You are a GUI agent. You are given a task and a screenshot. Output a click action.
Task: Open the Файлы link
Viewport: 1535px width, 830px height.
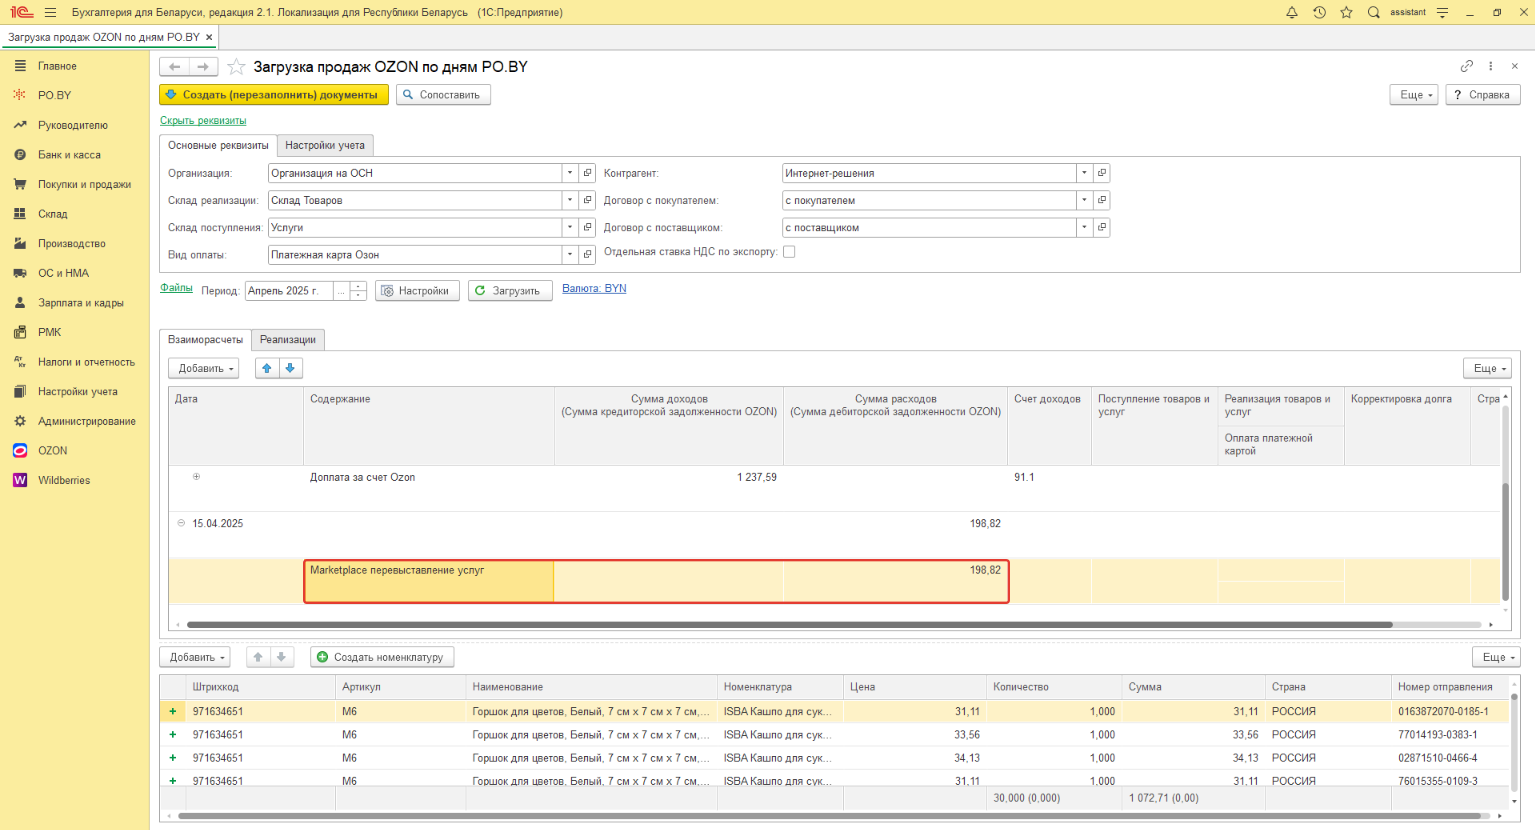(x=176, y=288)
